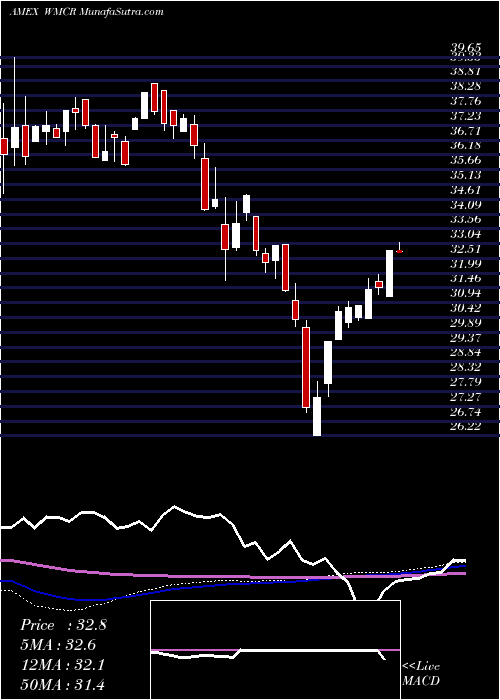Click the 27.27 axis label

(465, 396)
